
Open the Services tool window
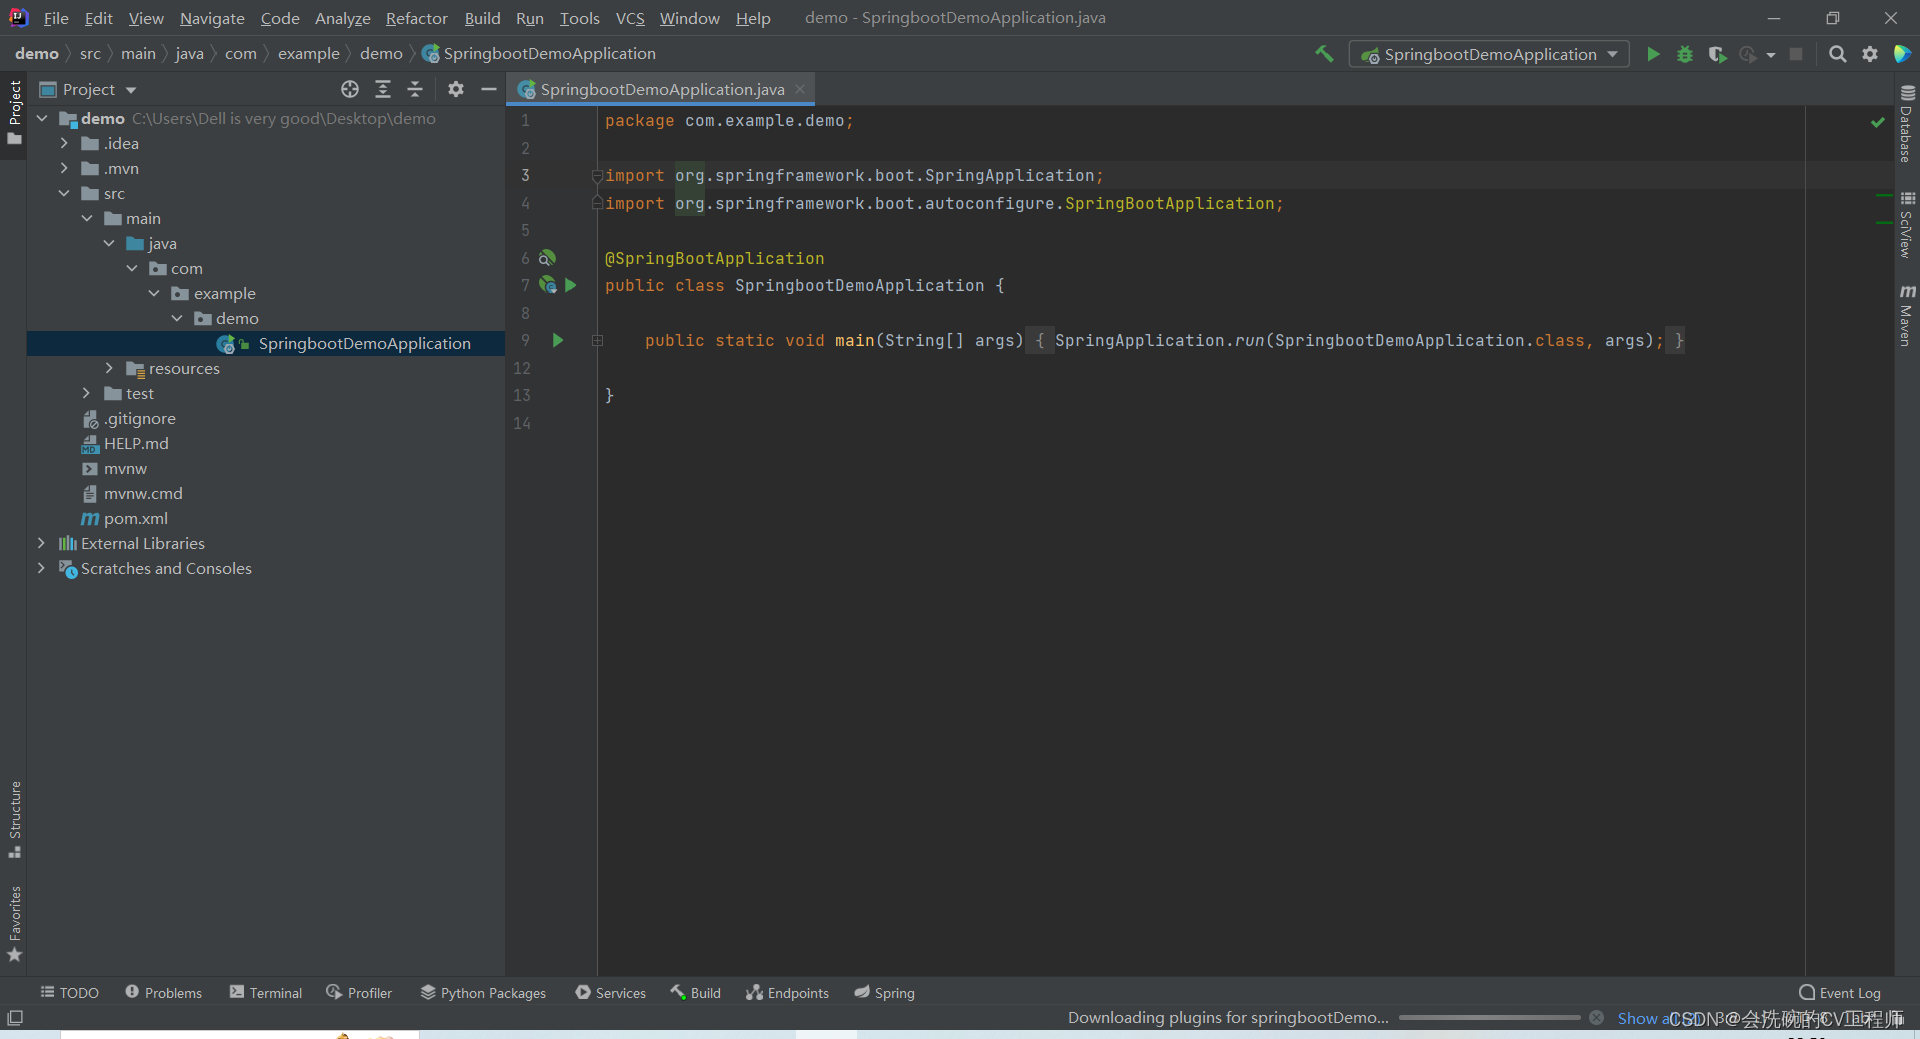click(611, 992)
